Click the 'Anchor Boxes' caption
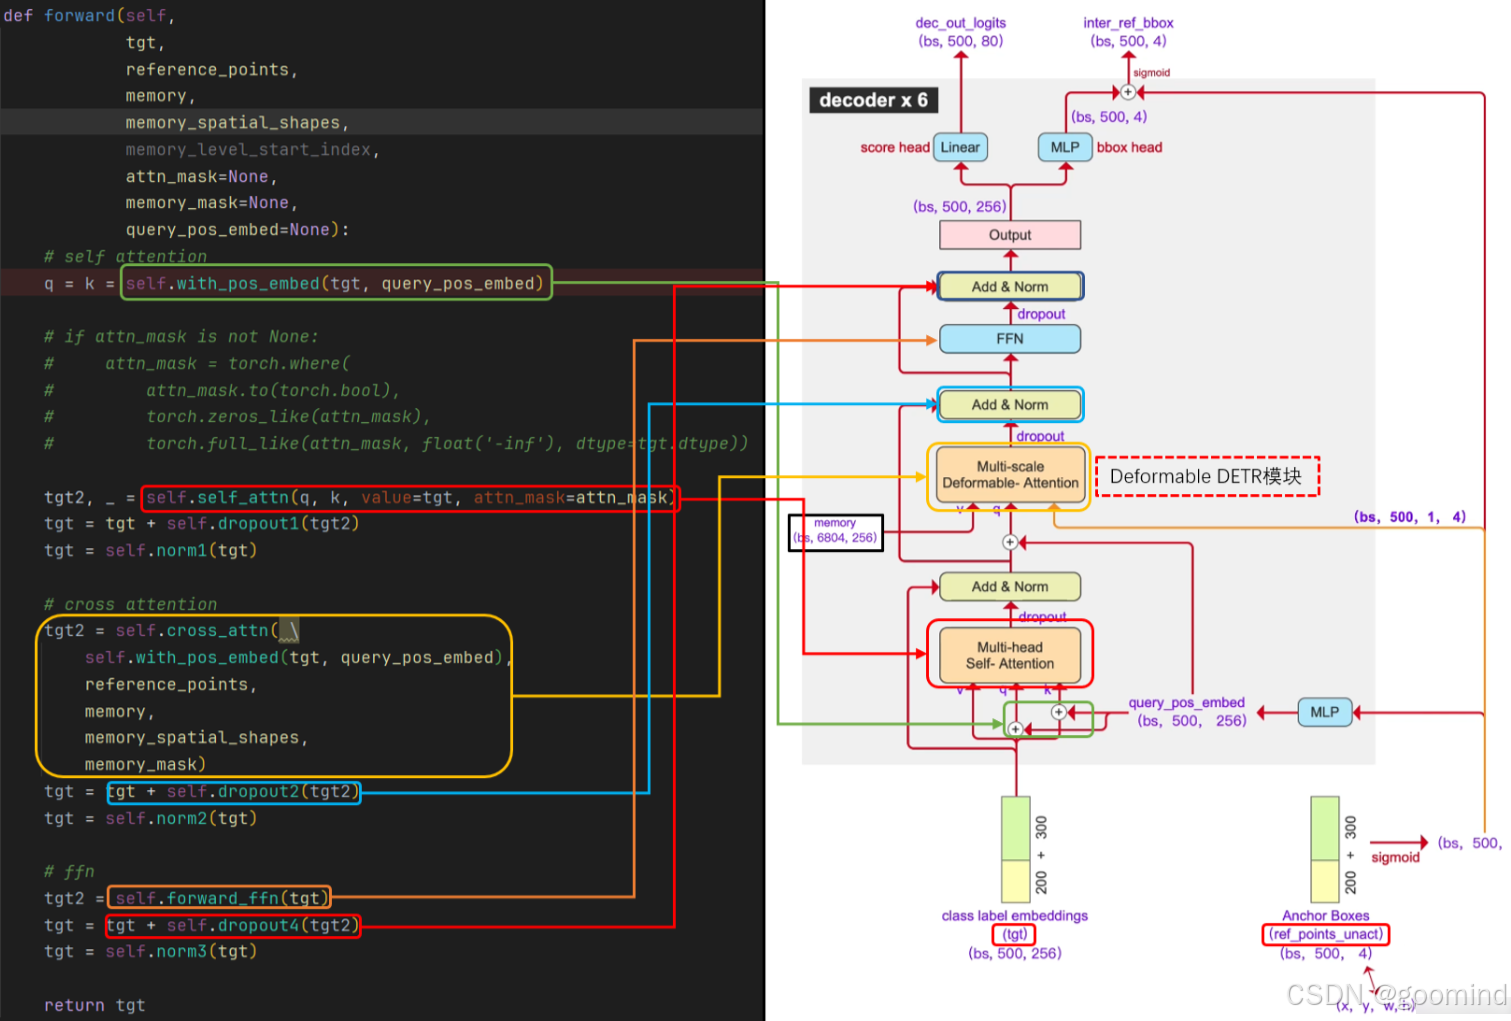1511x1021 pixels. coord(1326,915)
